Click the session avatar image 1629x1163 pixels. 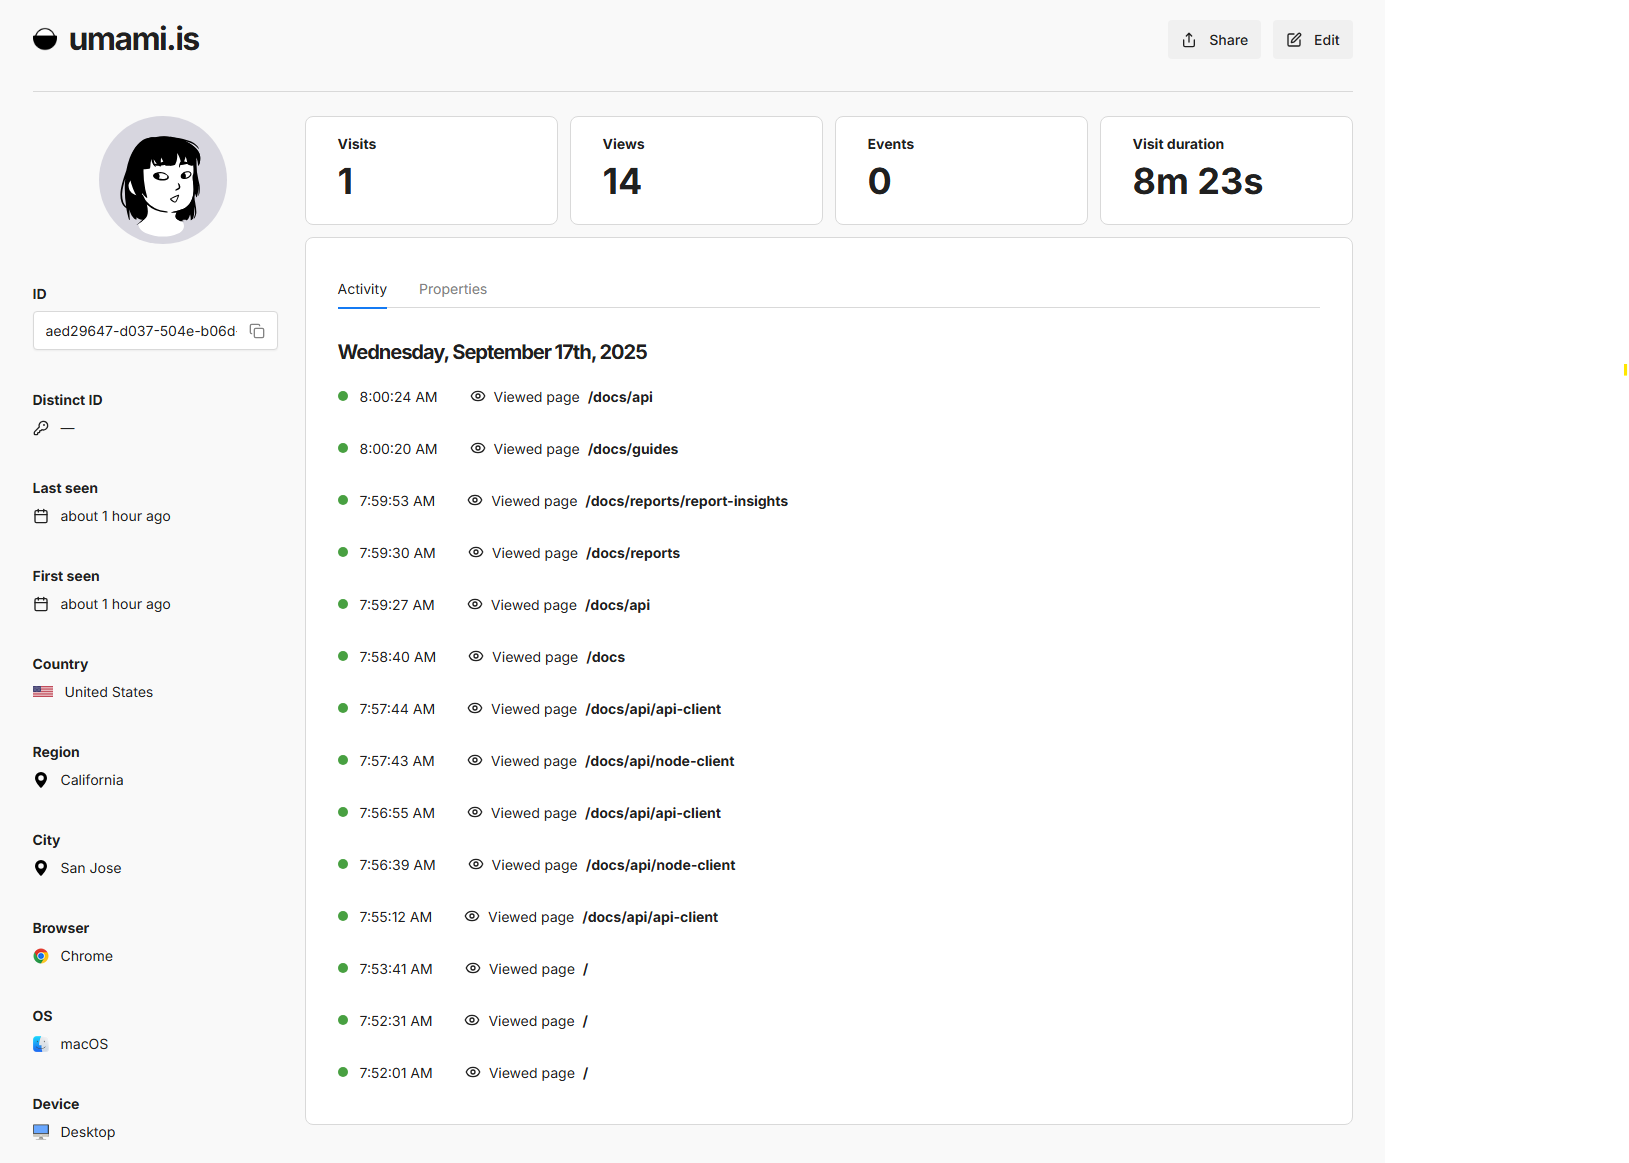click(x=163, y=180)
